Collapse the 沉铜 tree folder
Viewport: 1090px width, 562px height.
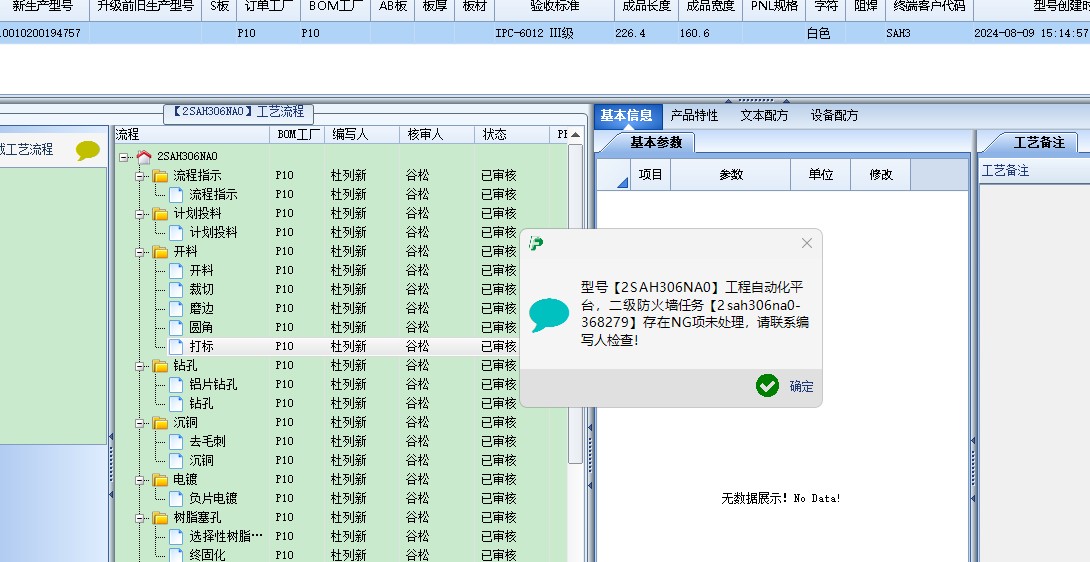point(140,423)
